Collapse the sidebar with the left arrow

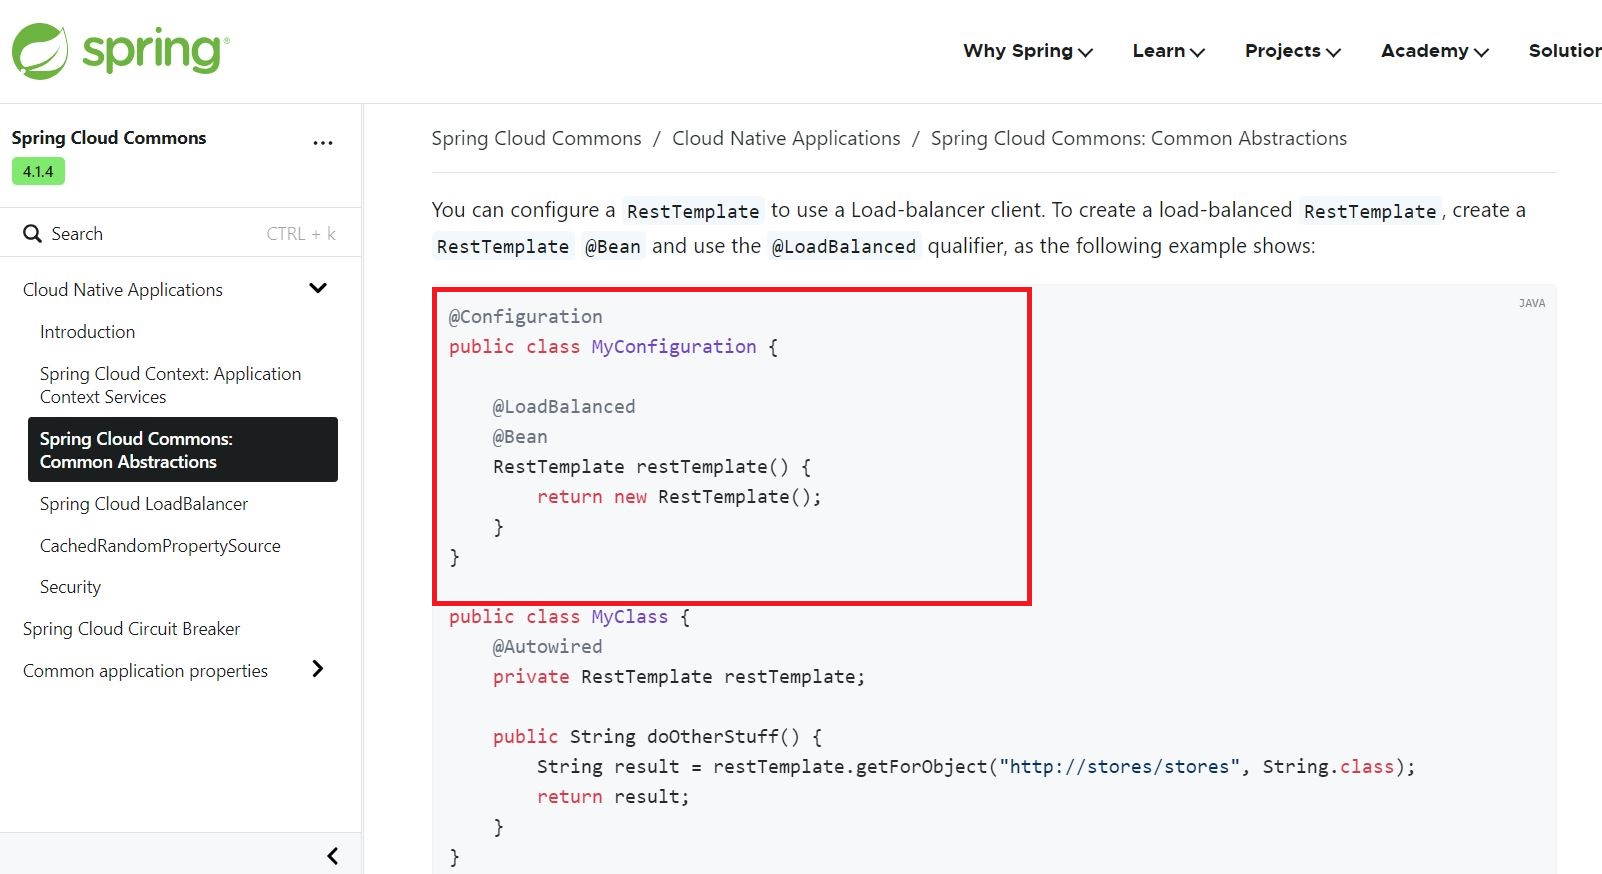(x=333, y=856)
